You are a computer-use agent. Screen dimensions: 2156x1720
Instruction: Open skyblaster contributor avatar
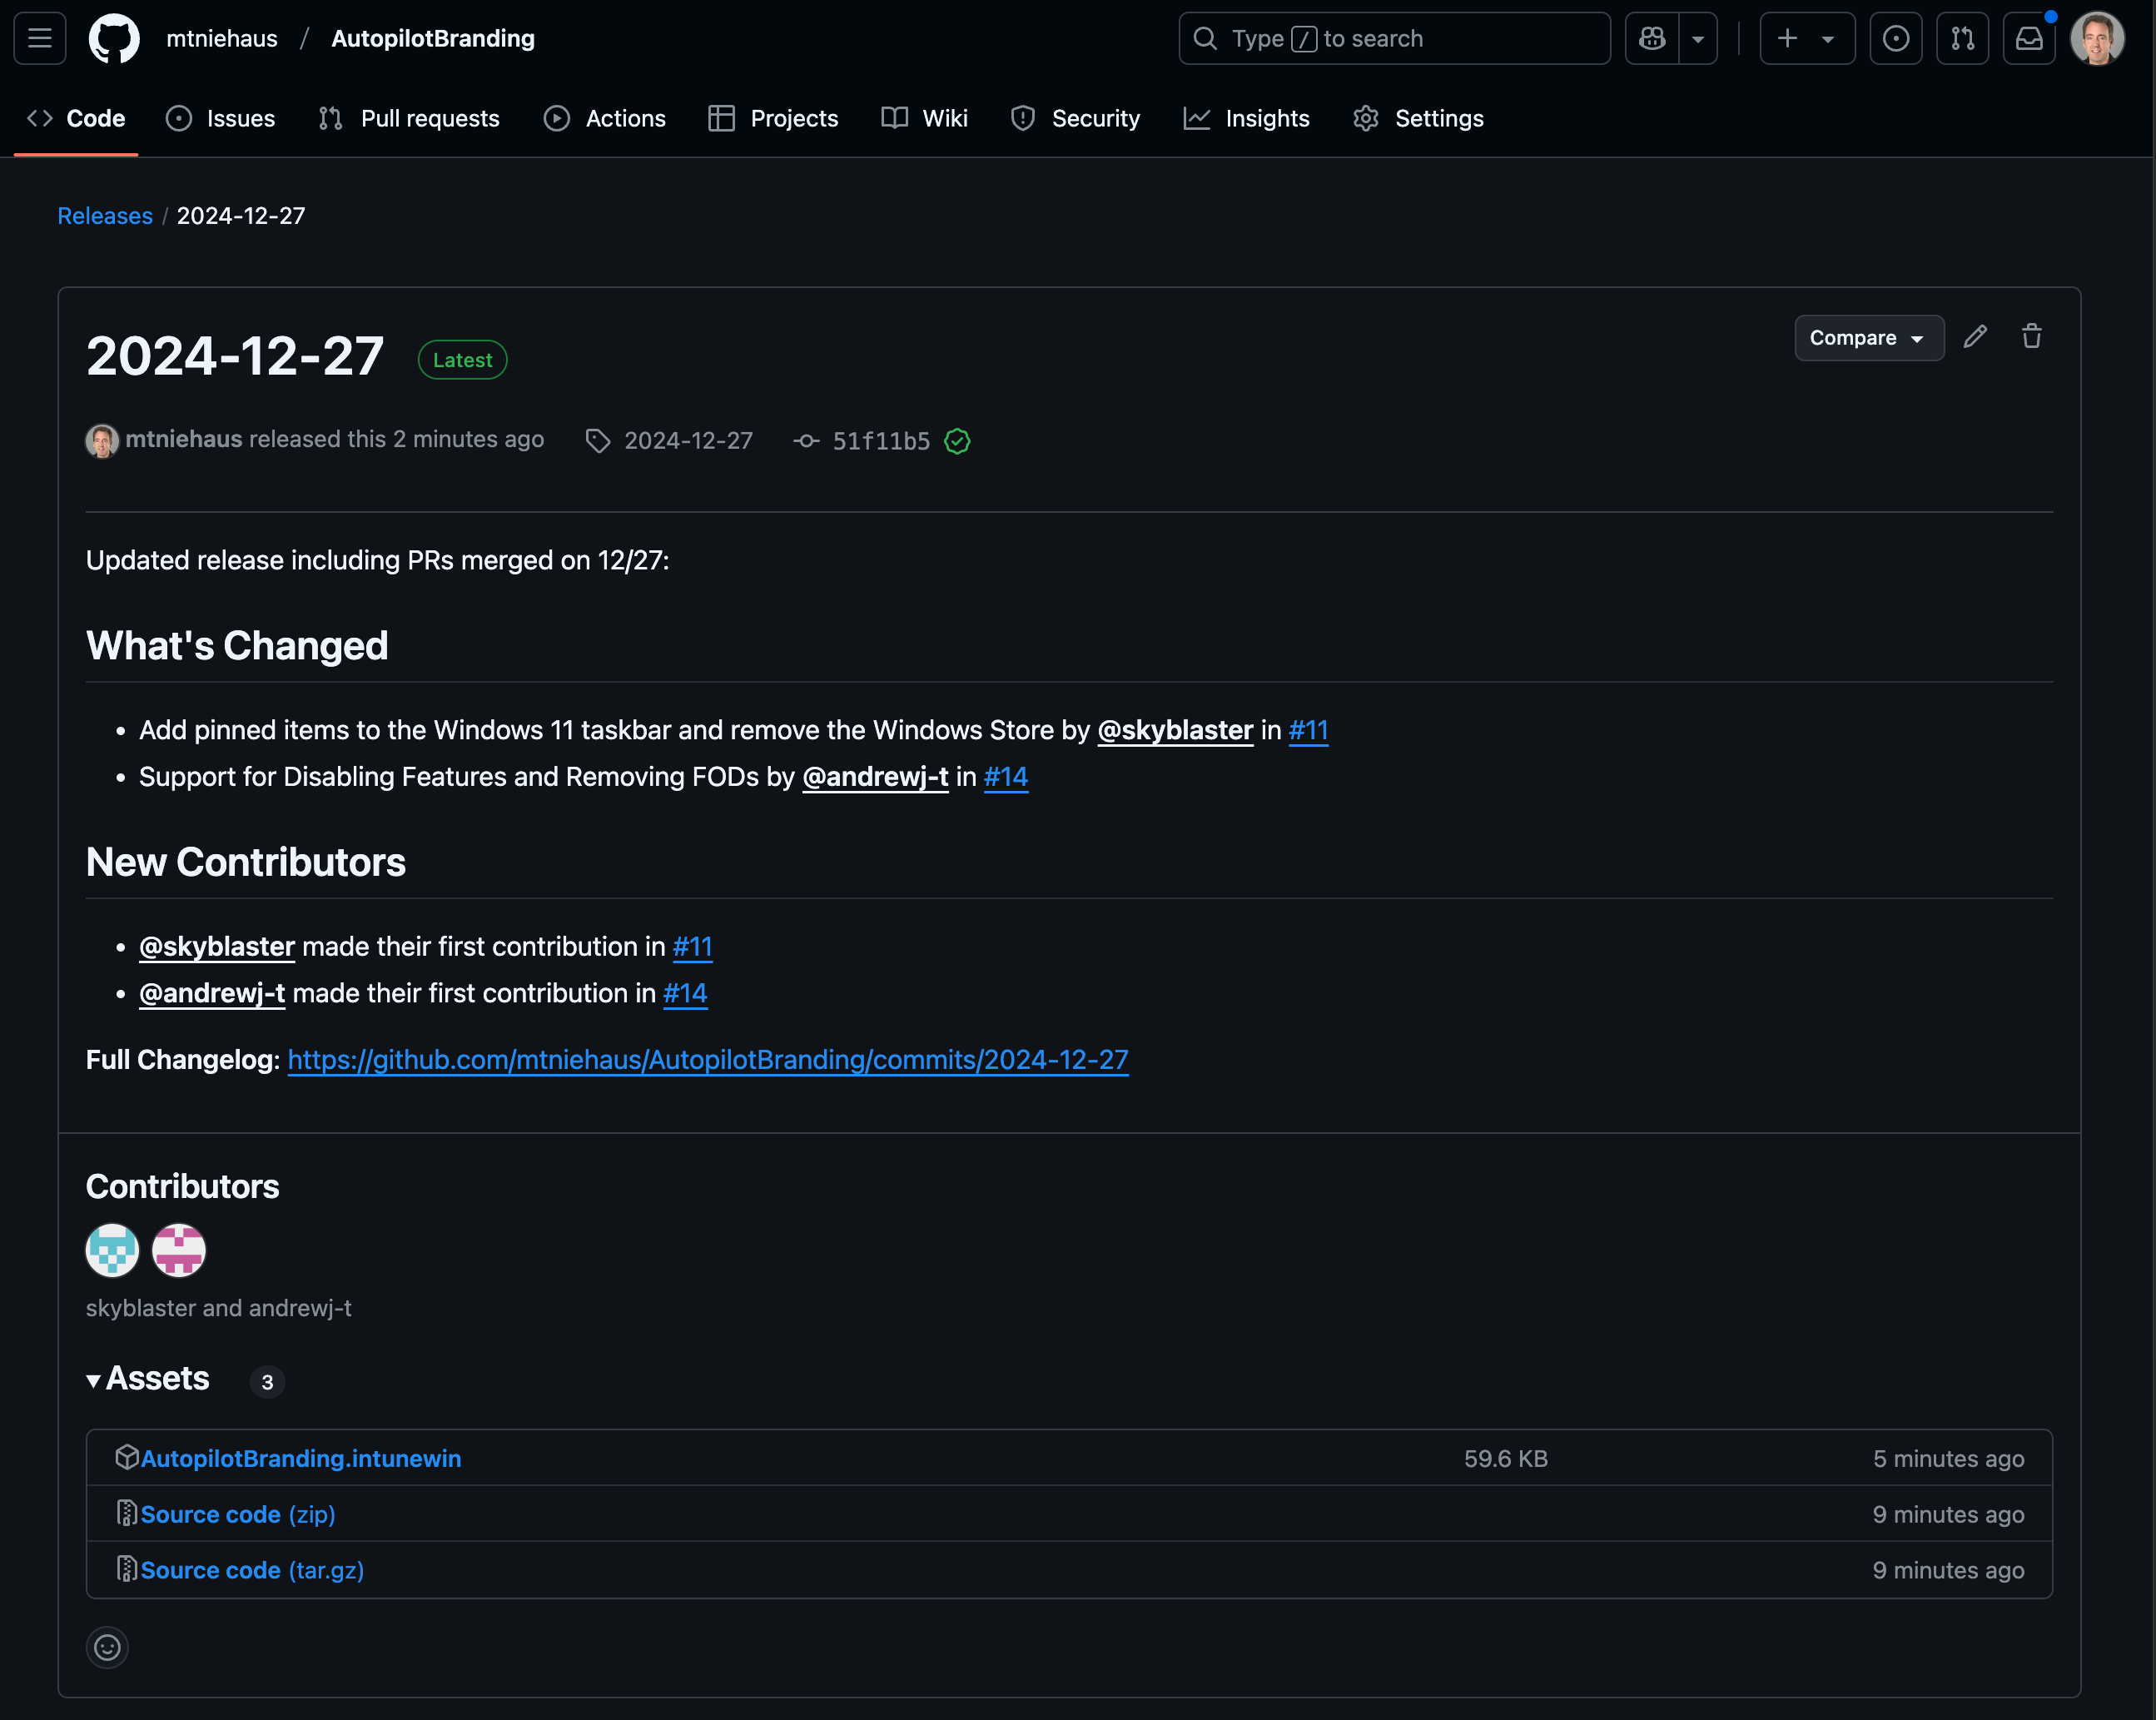[112, 1250]
